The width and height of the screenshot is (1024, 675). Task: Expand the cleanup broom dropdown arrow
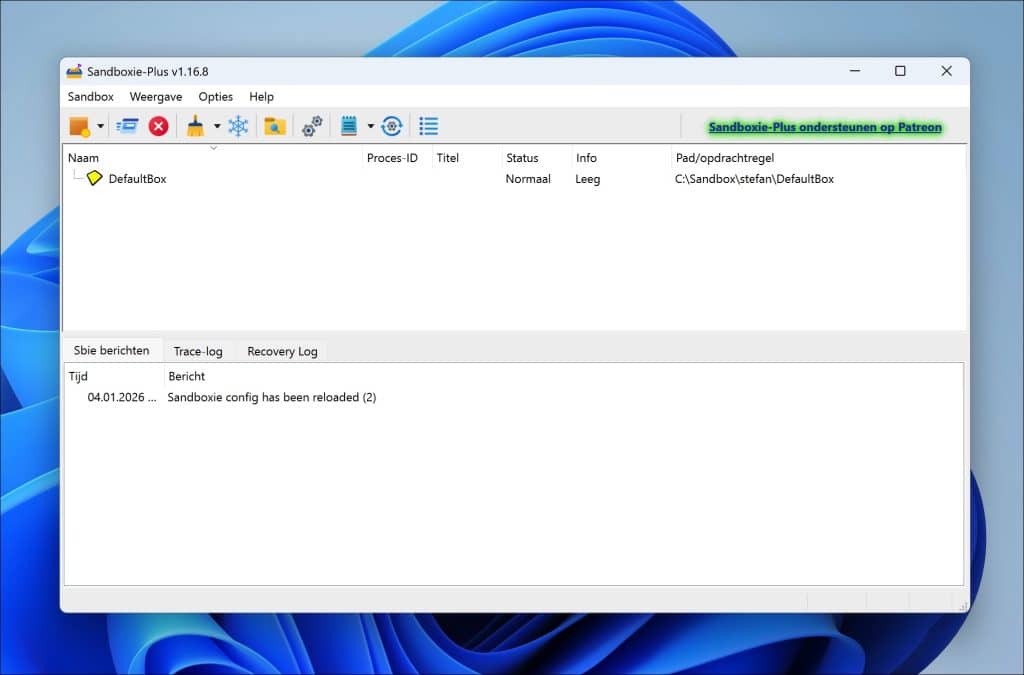pyautogui.click(x=217, y=127)
